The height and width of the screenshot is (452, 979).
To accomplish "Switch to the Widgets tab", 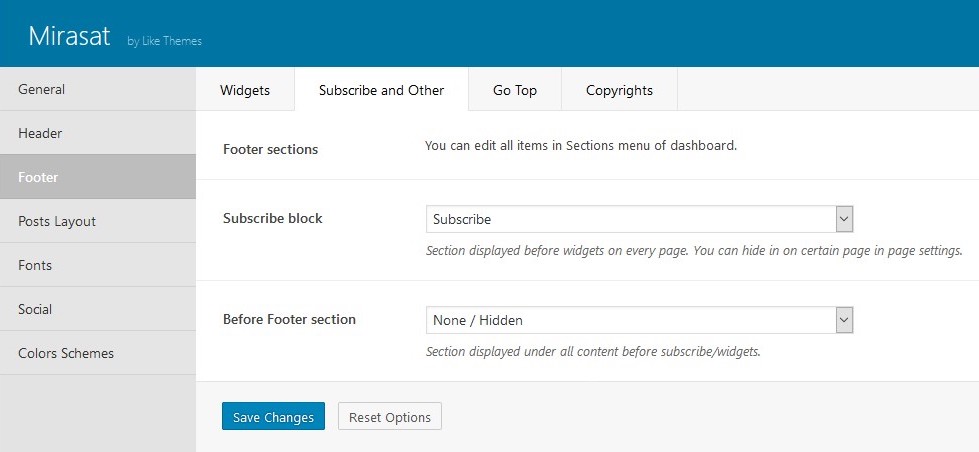I will pos(245,90).
